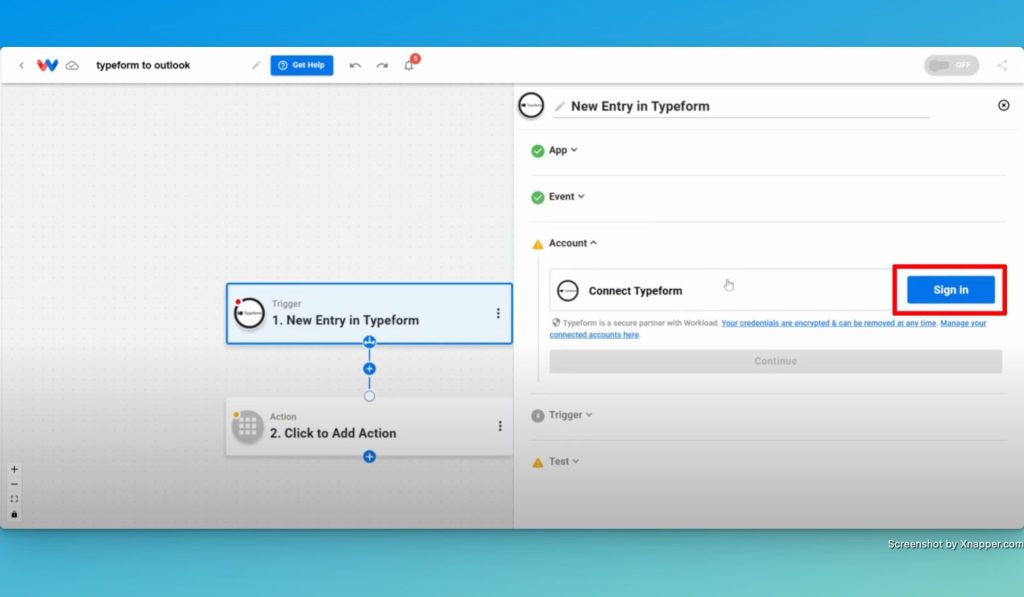Expand the App section
The image size is (1024, 597).
click(x=563, y=150)
